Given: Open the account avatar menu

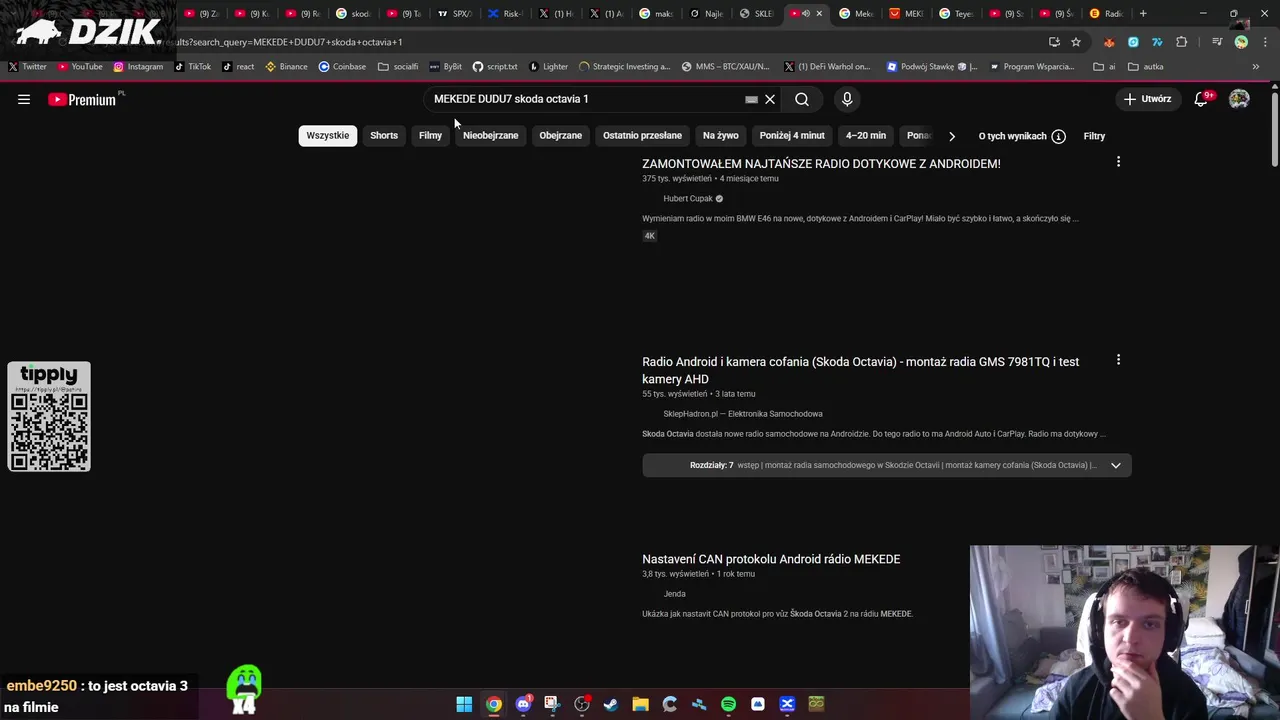Looking at the screenshot, I should [1239, 99].
